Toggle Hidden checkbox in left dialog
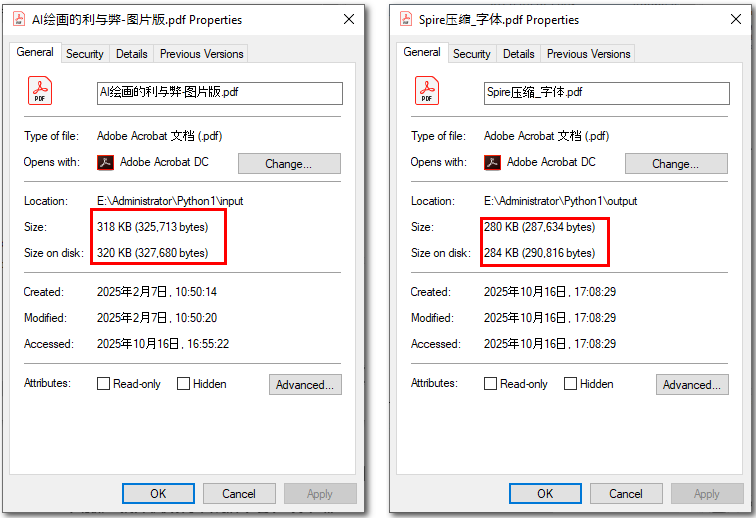This screenshot has height=518, width=756. pos(184,384)
